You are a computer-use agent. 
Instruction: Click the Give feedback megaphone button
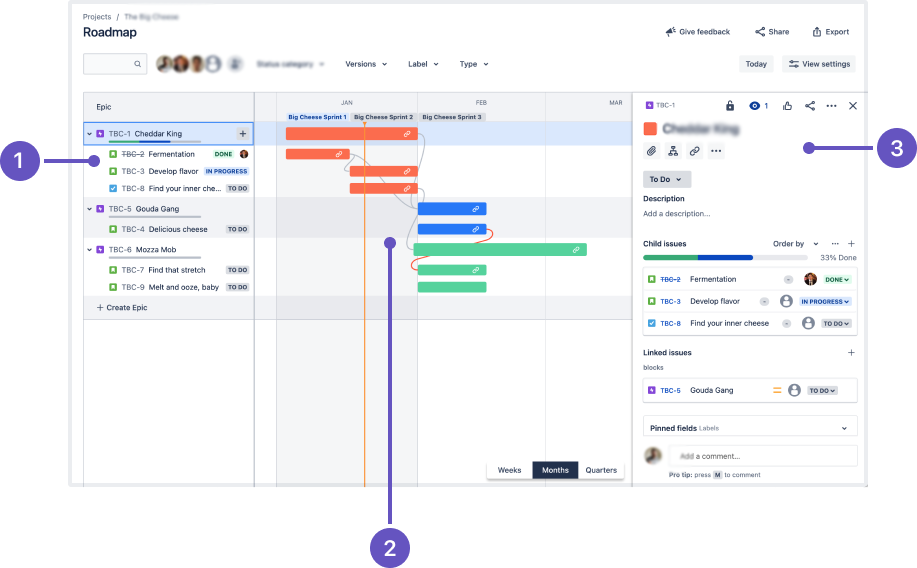coord(697,32)
